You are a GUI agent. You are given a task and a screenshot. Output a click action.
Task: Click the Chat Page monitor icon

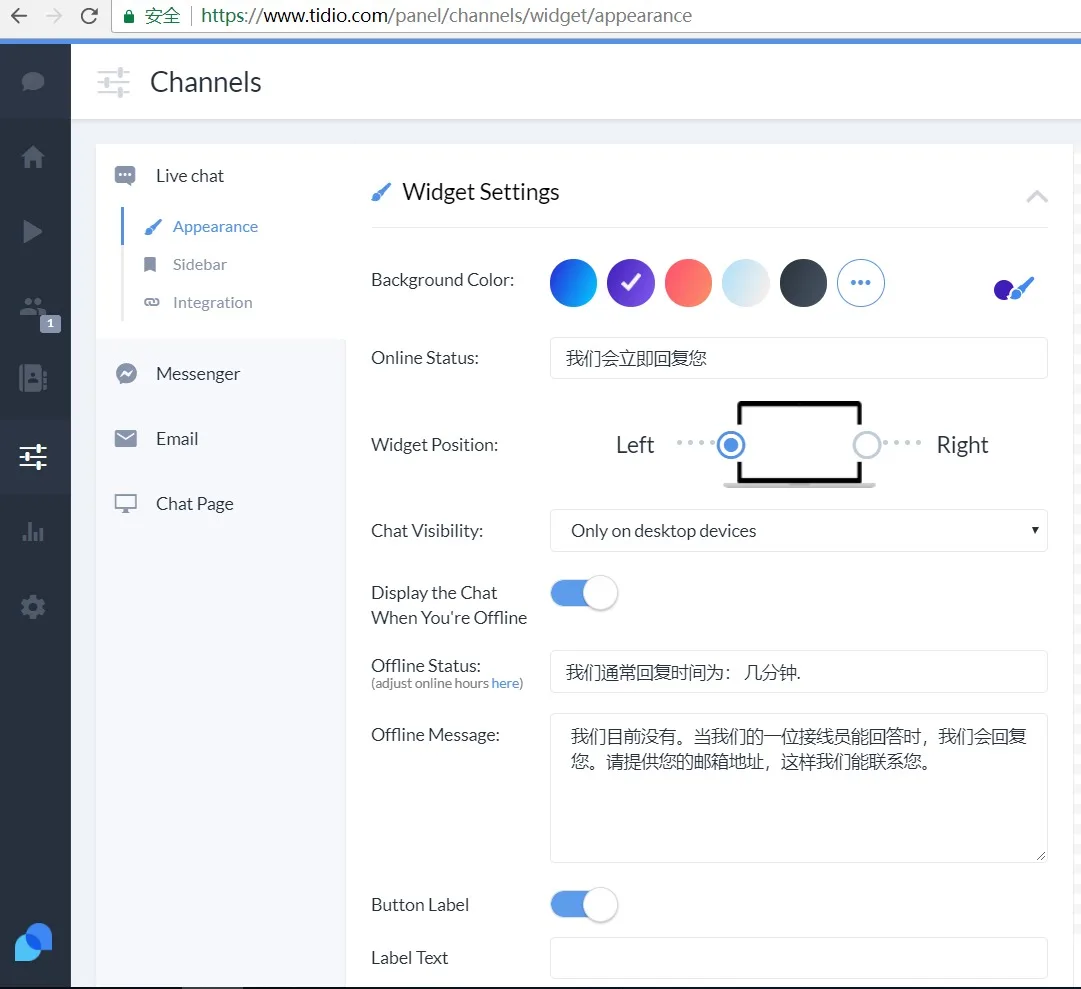(x=125, y=504)
